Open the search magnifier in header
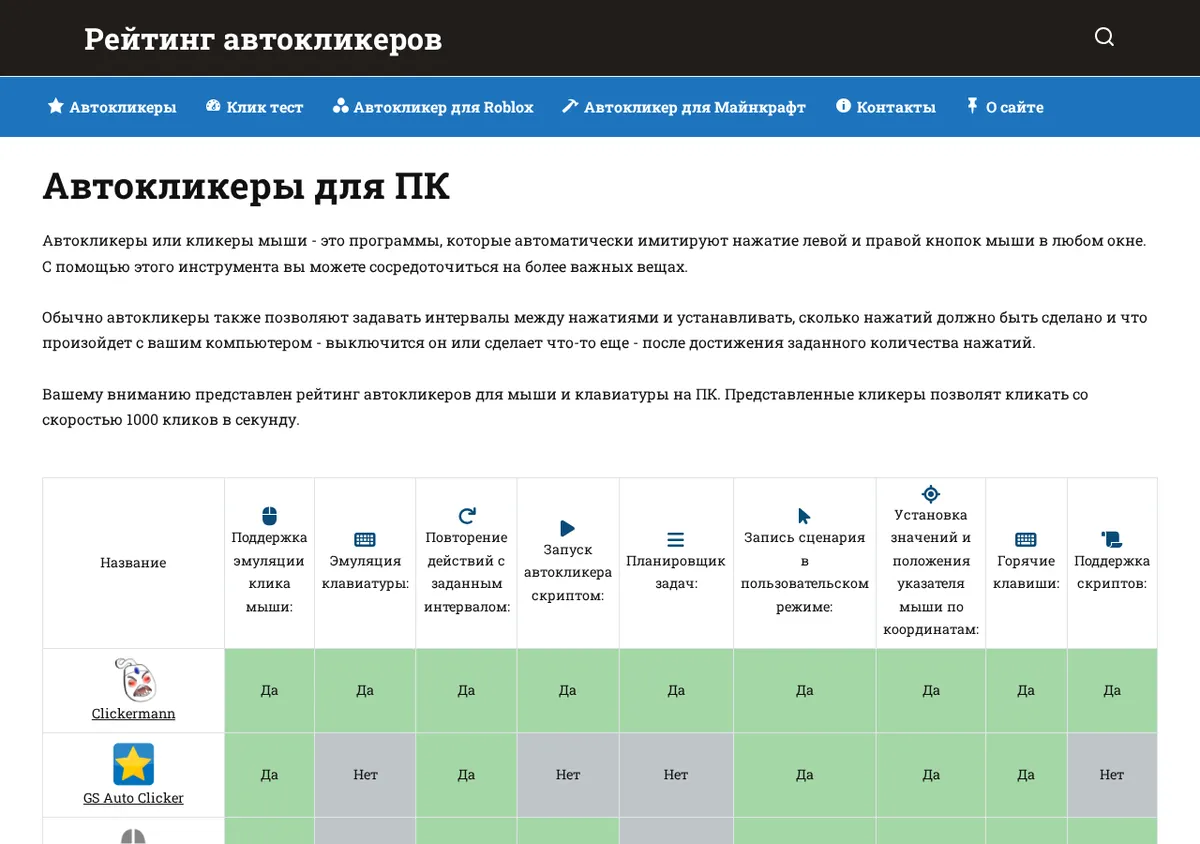Image resolution: width=1200 pixels, height=844 pixels. pyautogui.click(x=1104, y=37)
